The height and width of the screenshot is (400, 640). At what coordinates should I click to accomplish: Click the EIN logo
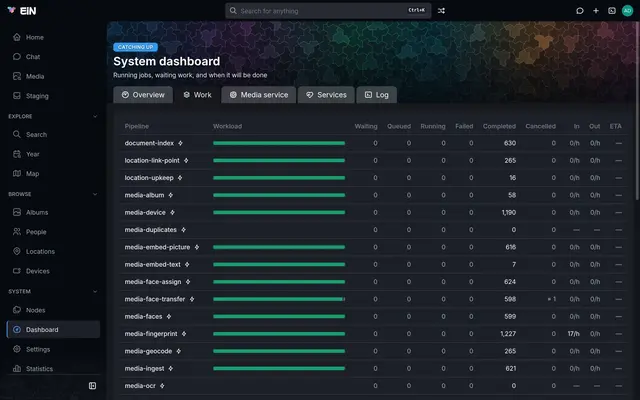(22, 11)
